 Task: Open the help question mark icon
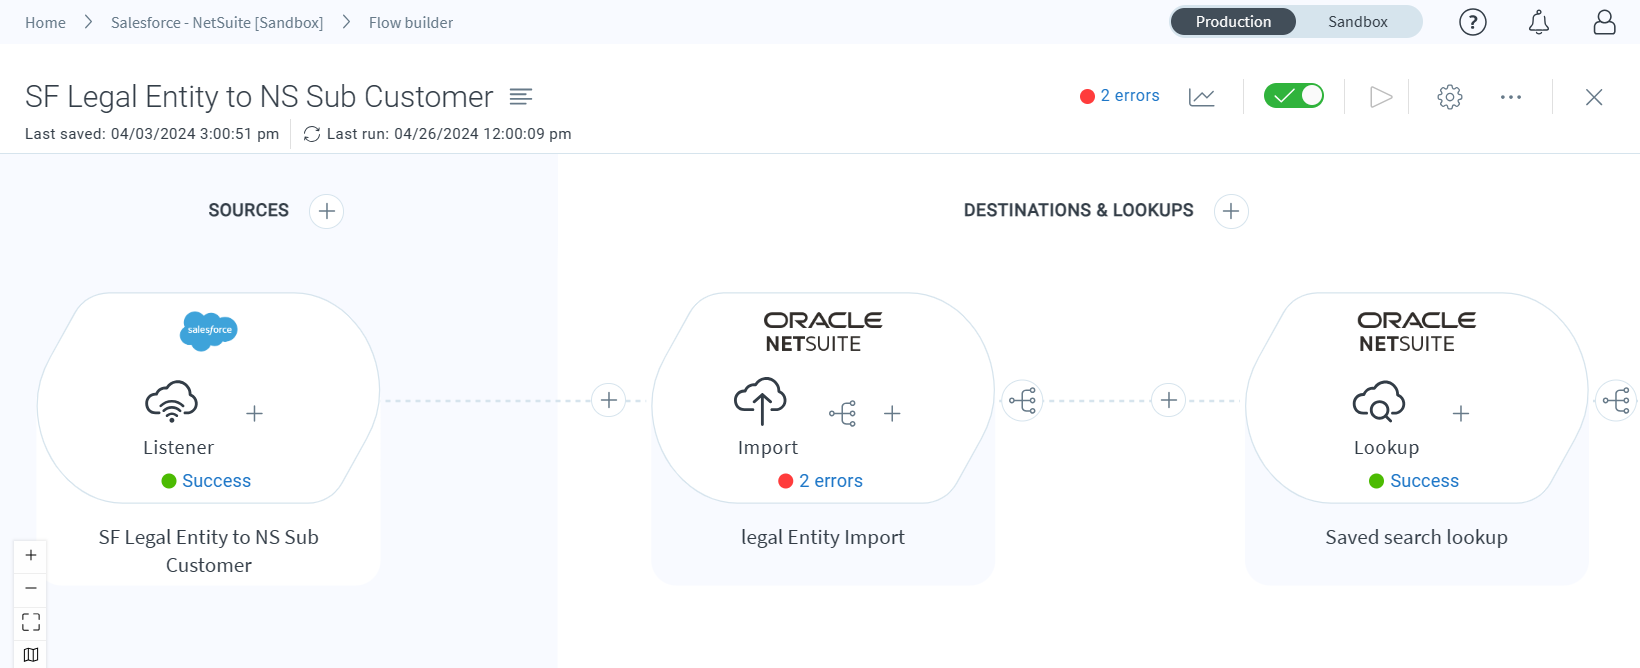[x=1472, y=22]
